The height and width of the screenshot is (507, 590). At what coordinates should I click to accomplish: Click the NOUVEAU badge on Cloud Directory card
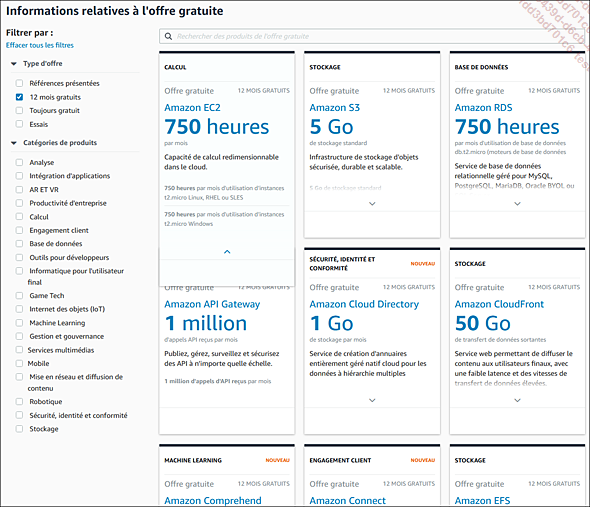point(423,264)
